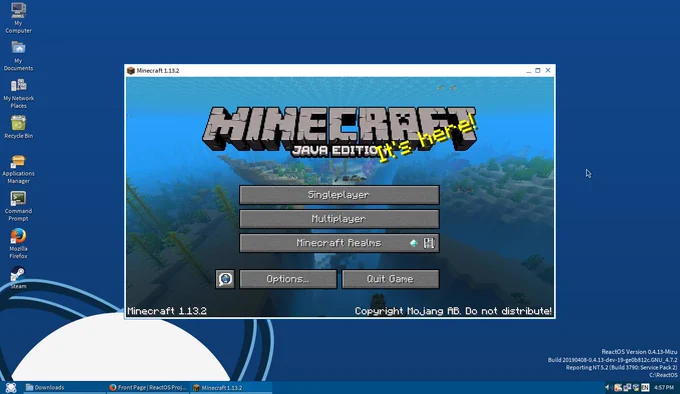The image size is (680, 394).
Task: Open My Computer desktop icon
Action: [x=18, y=18]
